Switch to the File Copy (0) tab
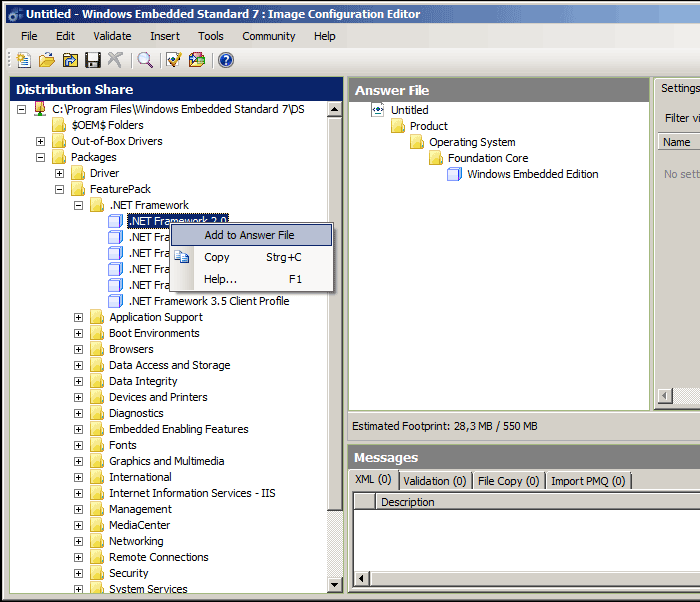Image resolution: width=700 pixels, height=602 pixels. (508, 481)
